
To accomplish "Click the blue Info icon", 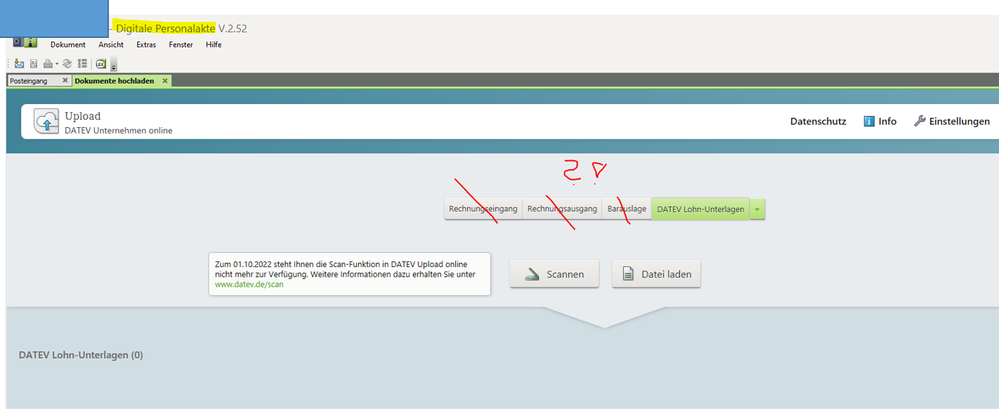I will (869, 122).
